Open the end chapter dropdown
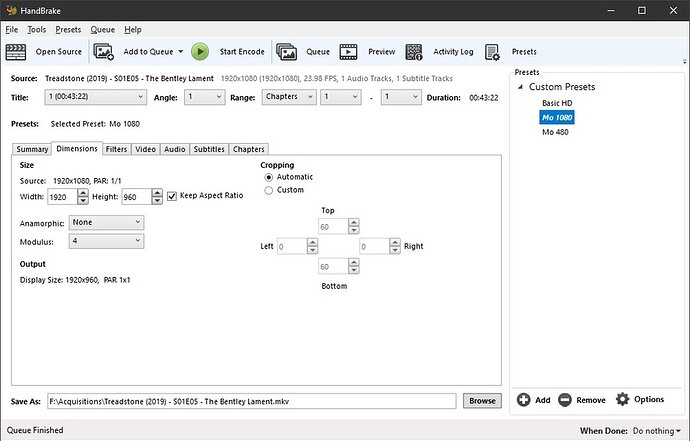690x441 pixels. (x=400, y=97)
